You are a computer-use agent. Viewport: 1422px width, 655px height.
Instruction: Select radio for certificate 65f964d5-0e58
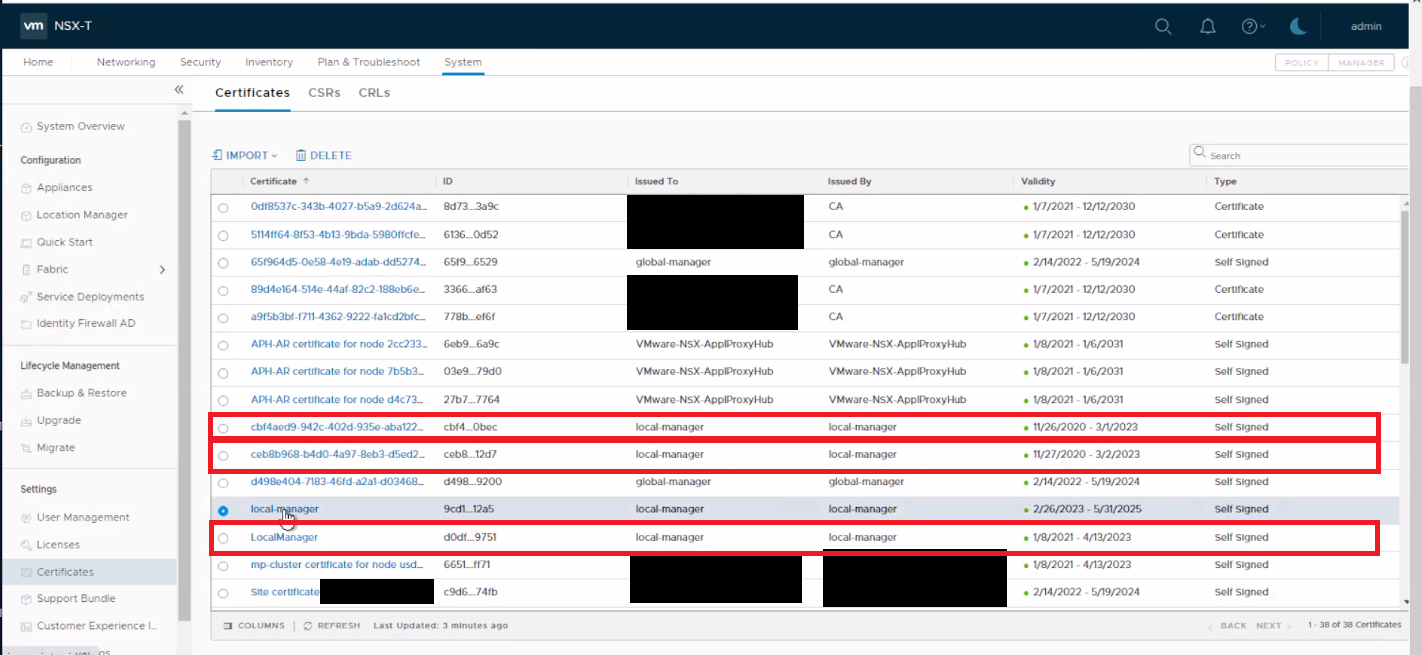(223, 263)
